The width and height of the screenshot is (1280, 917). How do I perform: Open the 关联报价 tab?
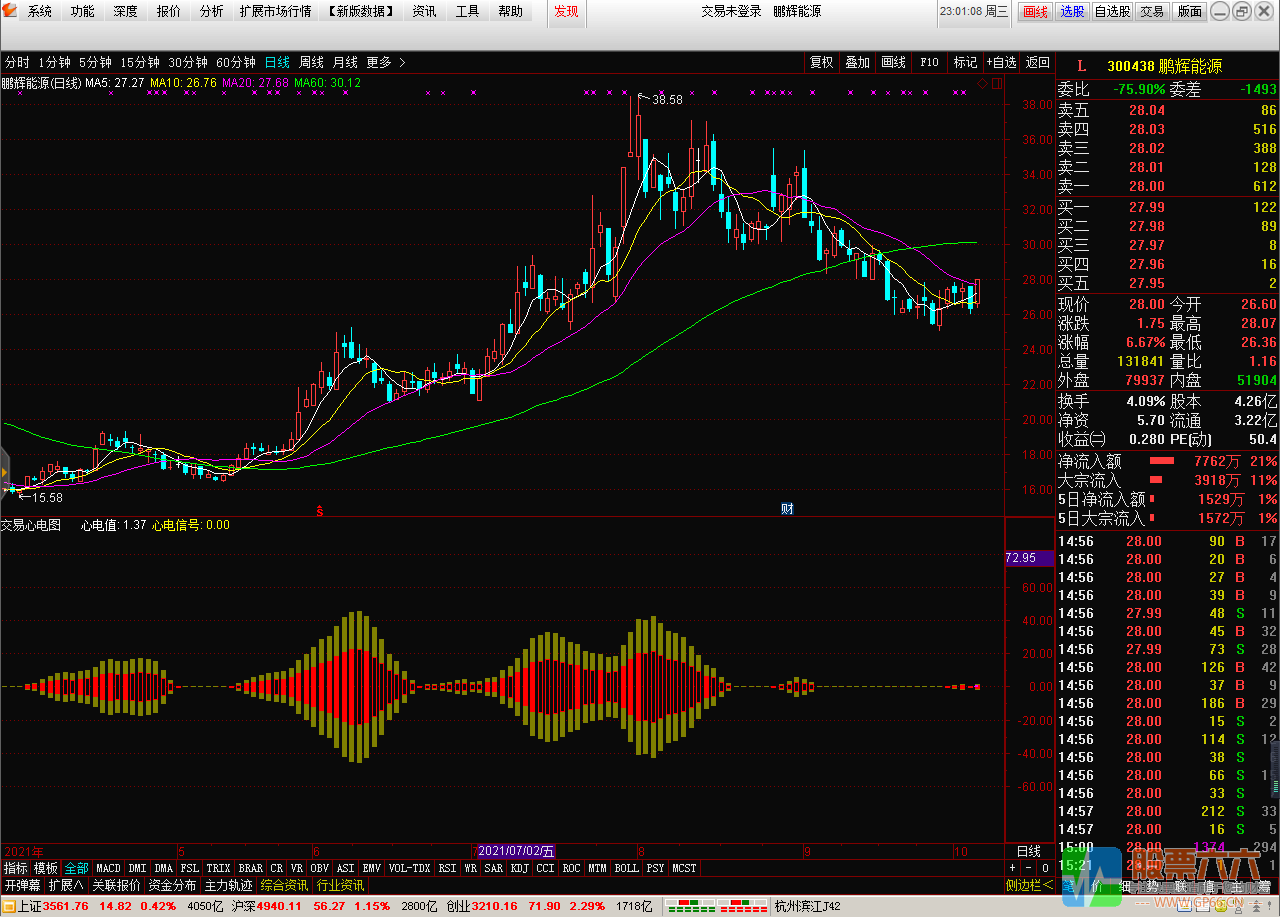point(117,886)
